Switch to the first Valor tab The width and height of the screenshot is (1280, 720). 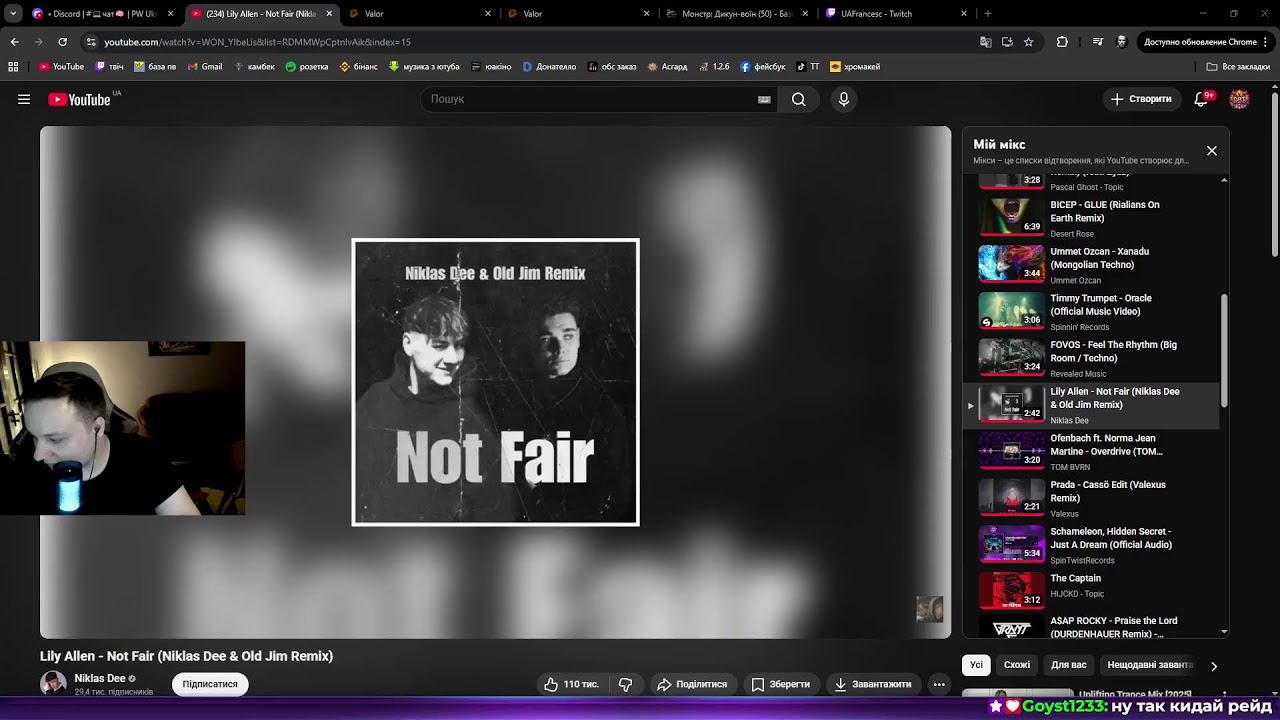[x=419, y=14]
